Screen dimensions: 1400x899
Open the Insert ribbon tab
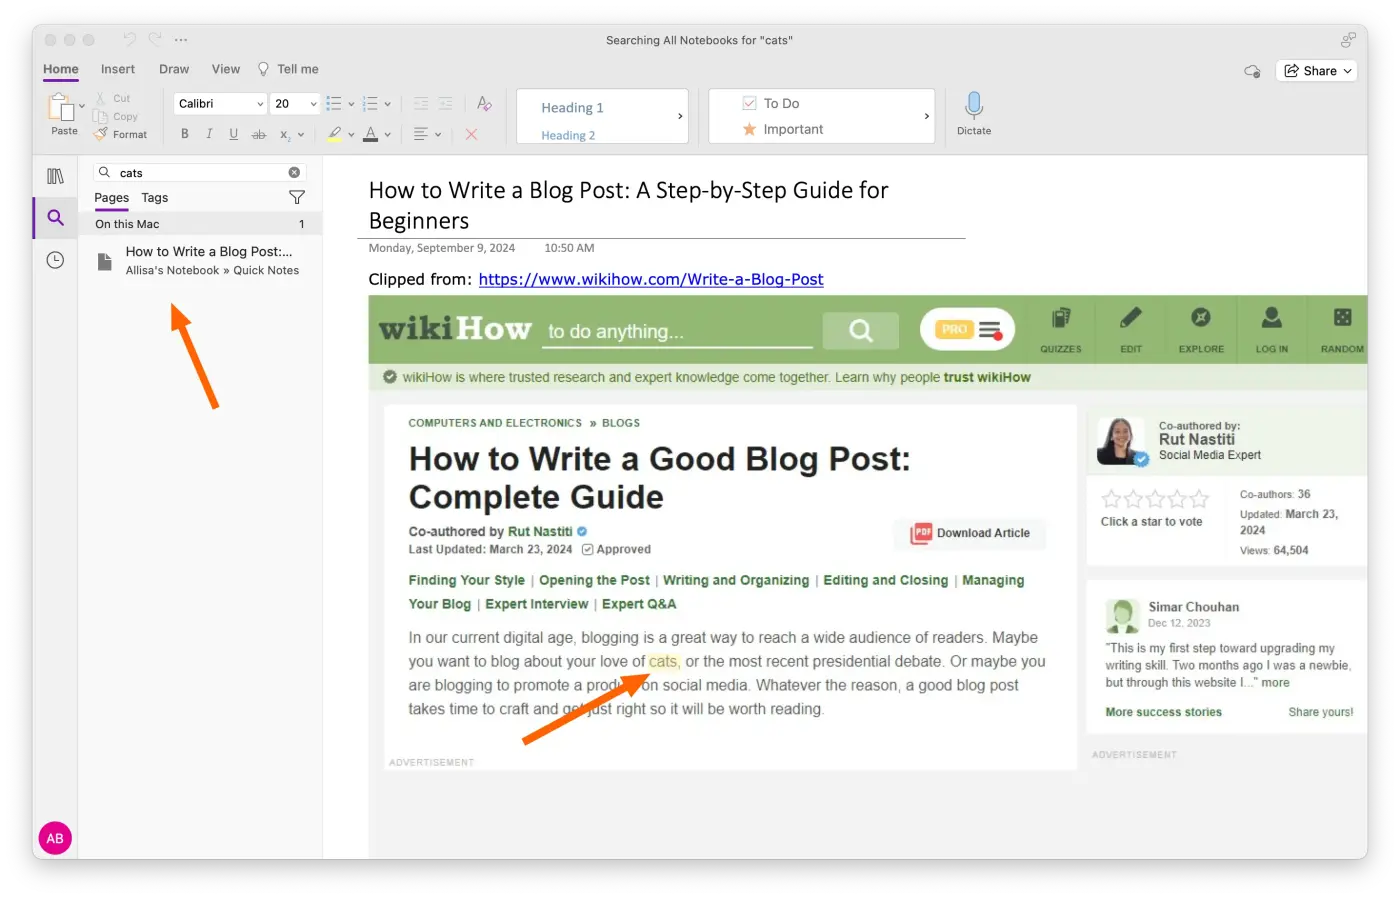118,69
